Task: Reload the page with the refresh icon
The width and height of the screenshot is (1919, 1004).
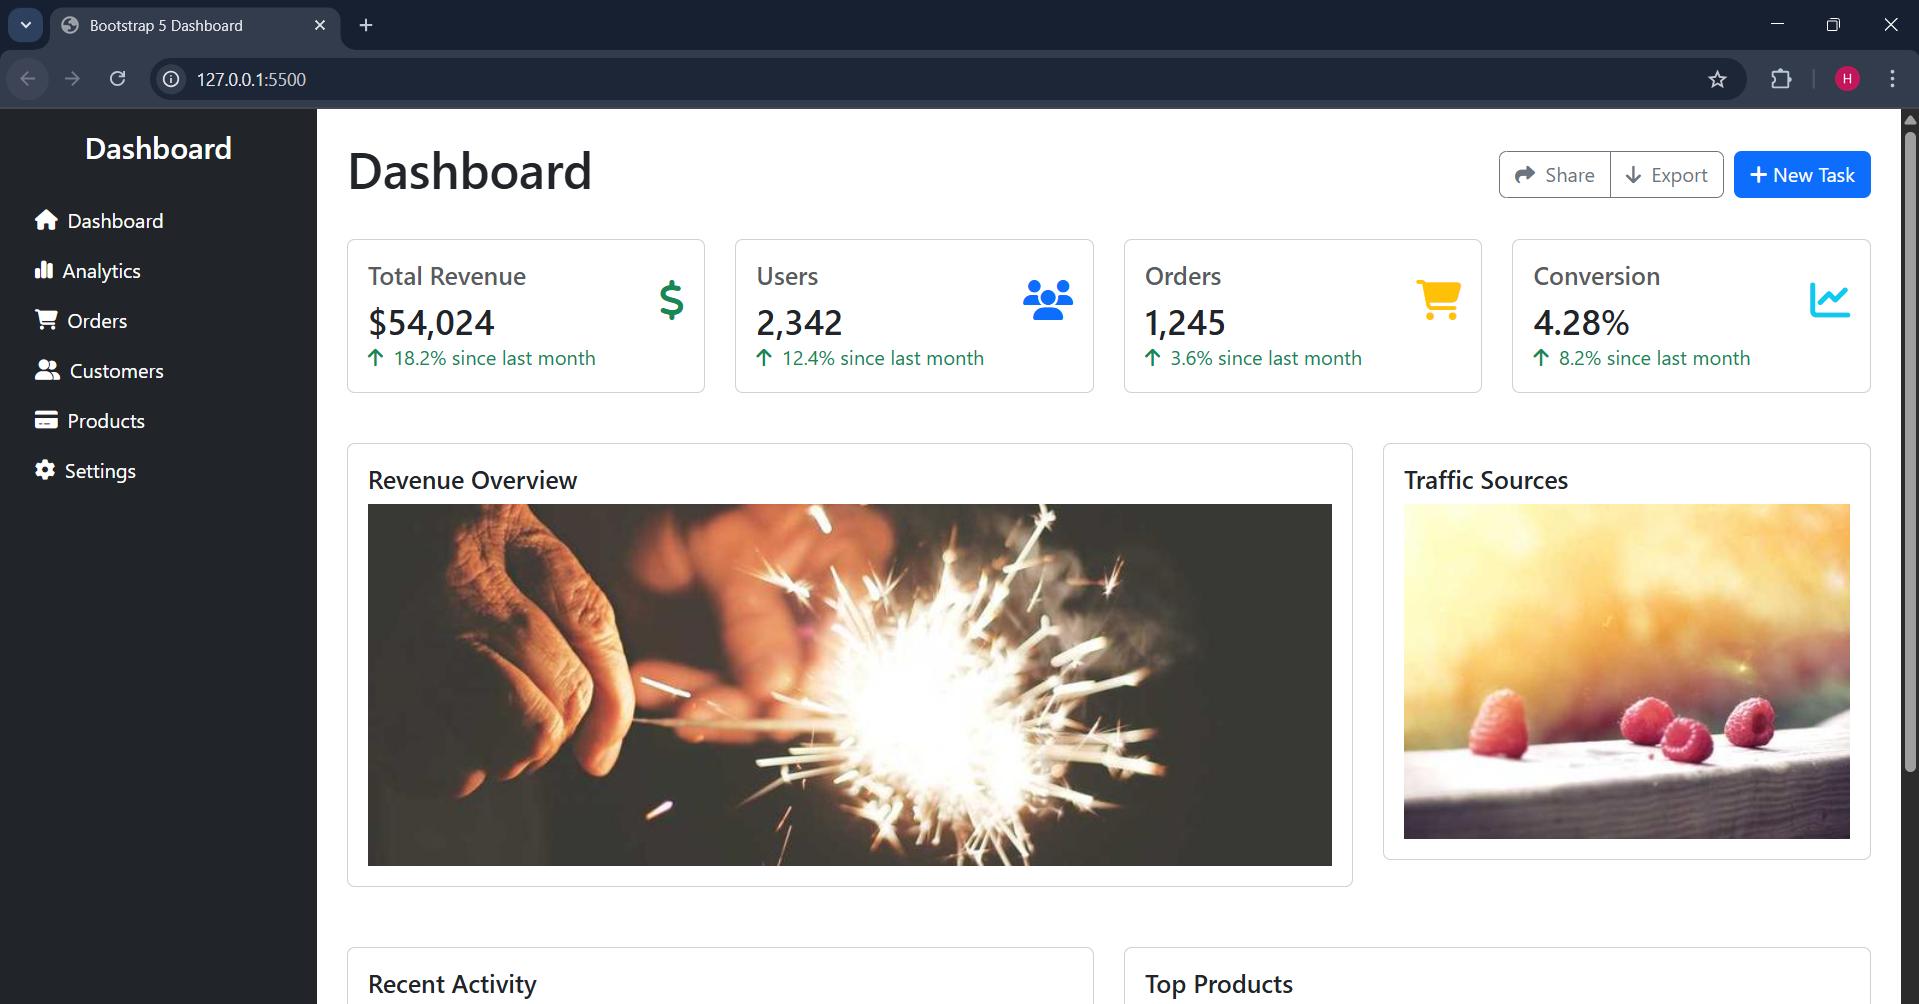Action: click(x=117, y=79)
